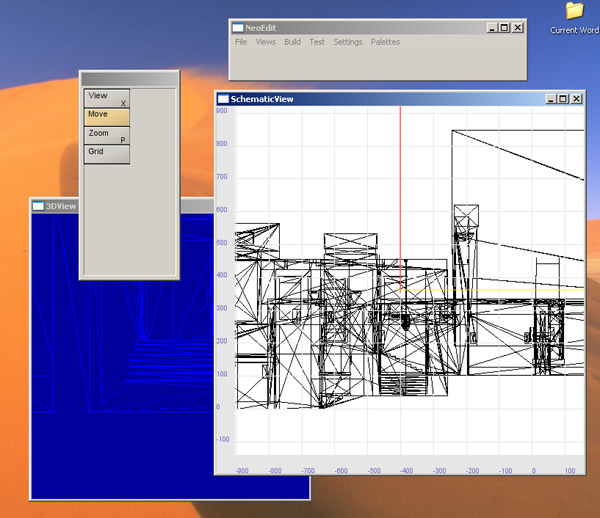Click the NeoEdit window icon
The width and height of the screenshot is (600, 518).
[x=238, y=28]
